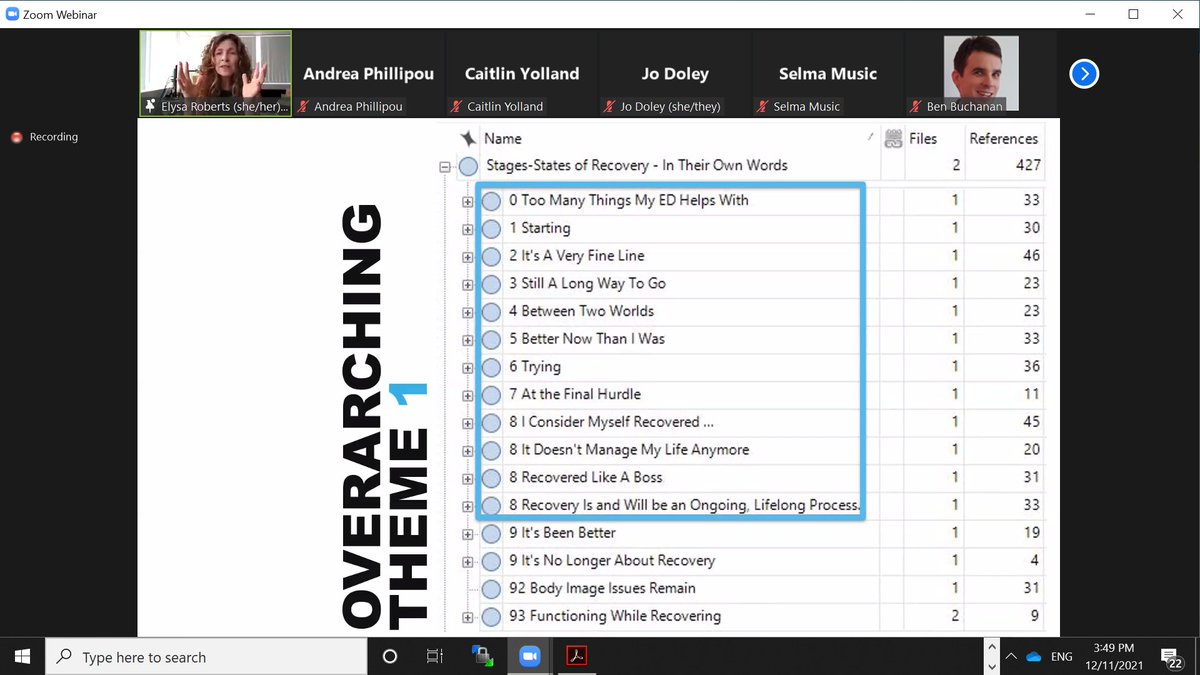Click node circle beside 1 Starting
Image resolution: width=1200 pixels, height=675 pixels.
(491, 228)
